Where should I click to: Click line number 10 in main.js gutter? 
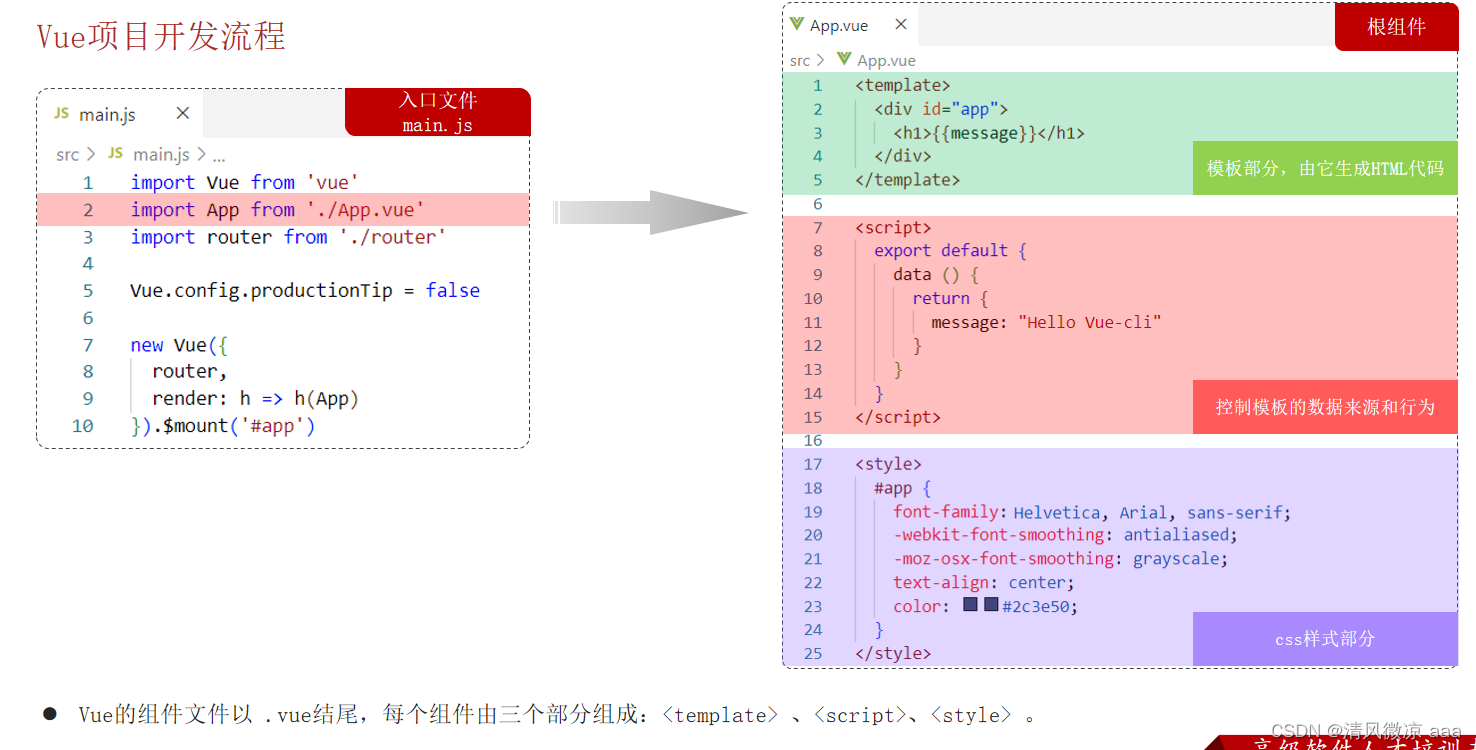83,426
